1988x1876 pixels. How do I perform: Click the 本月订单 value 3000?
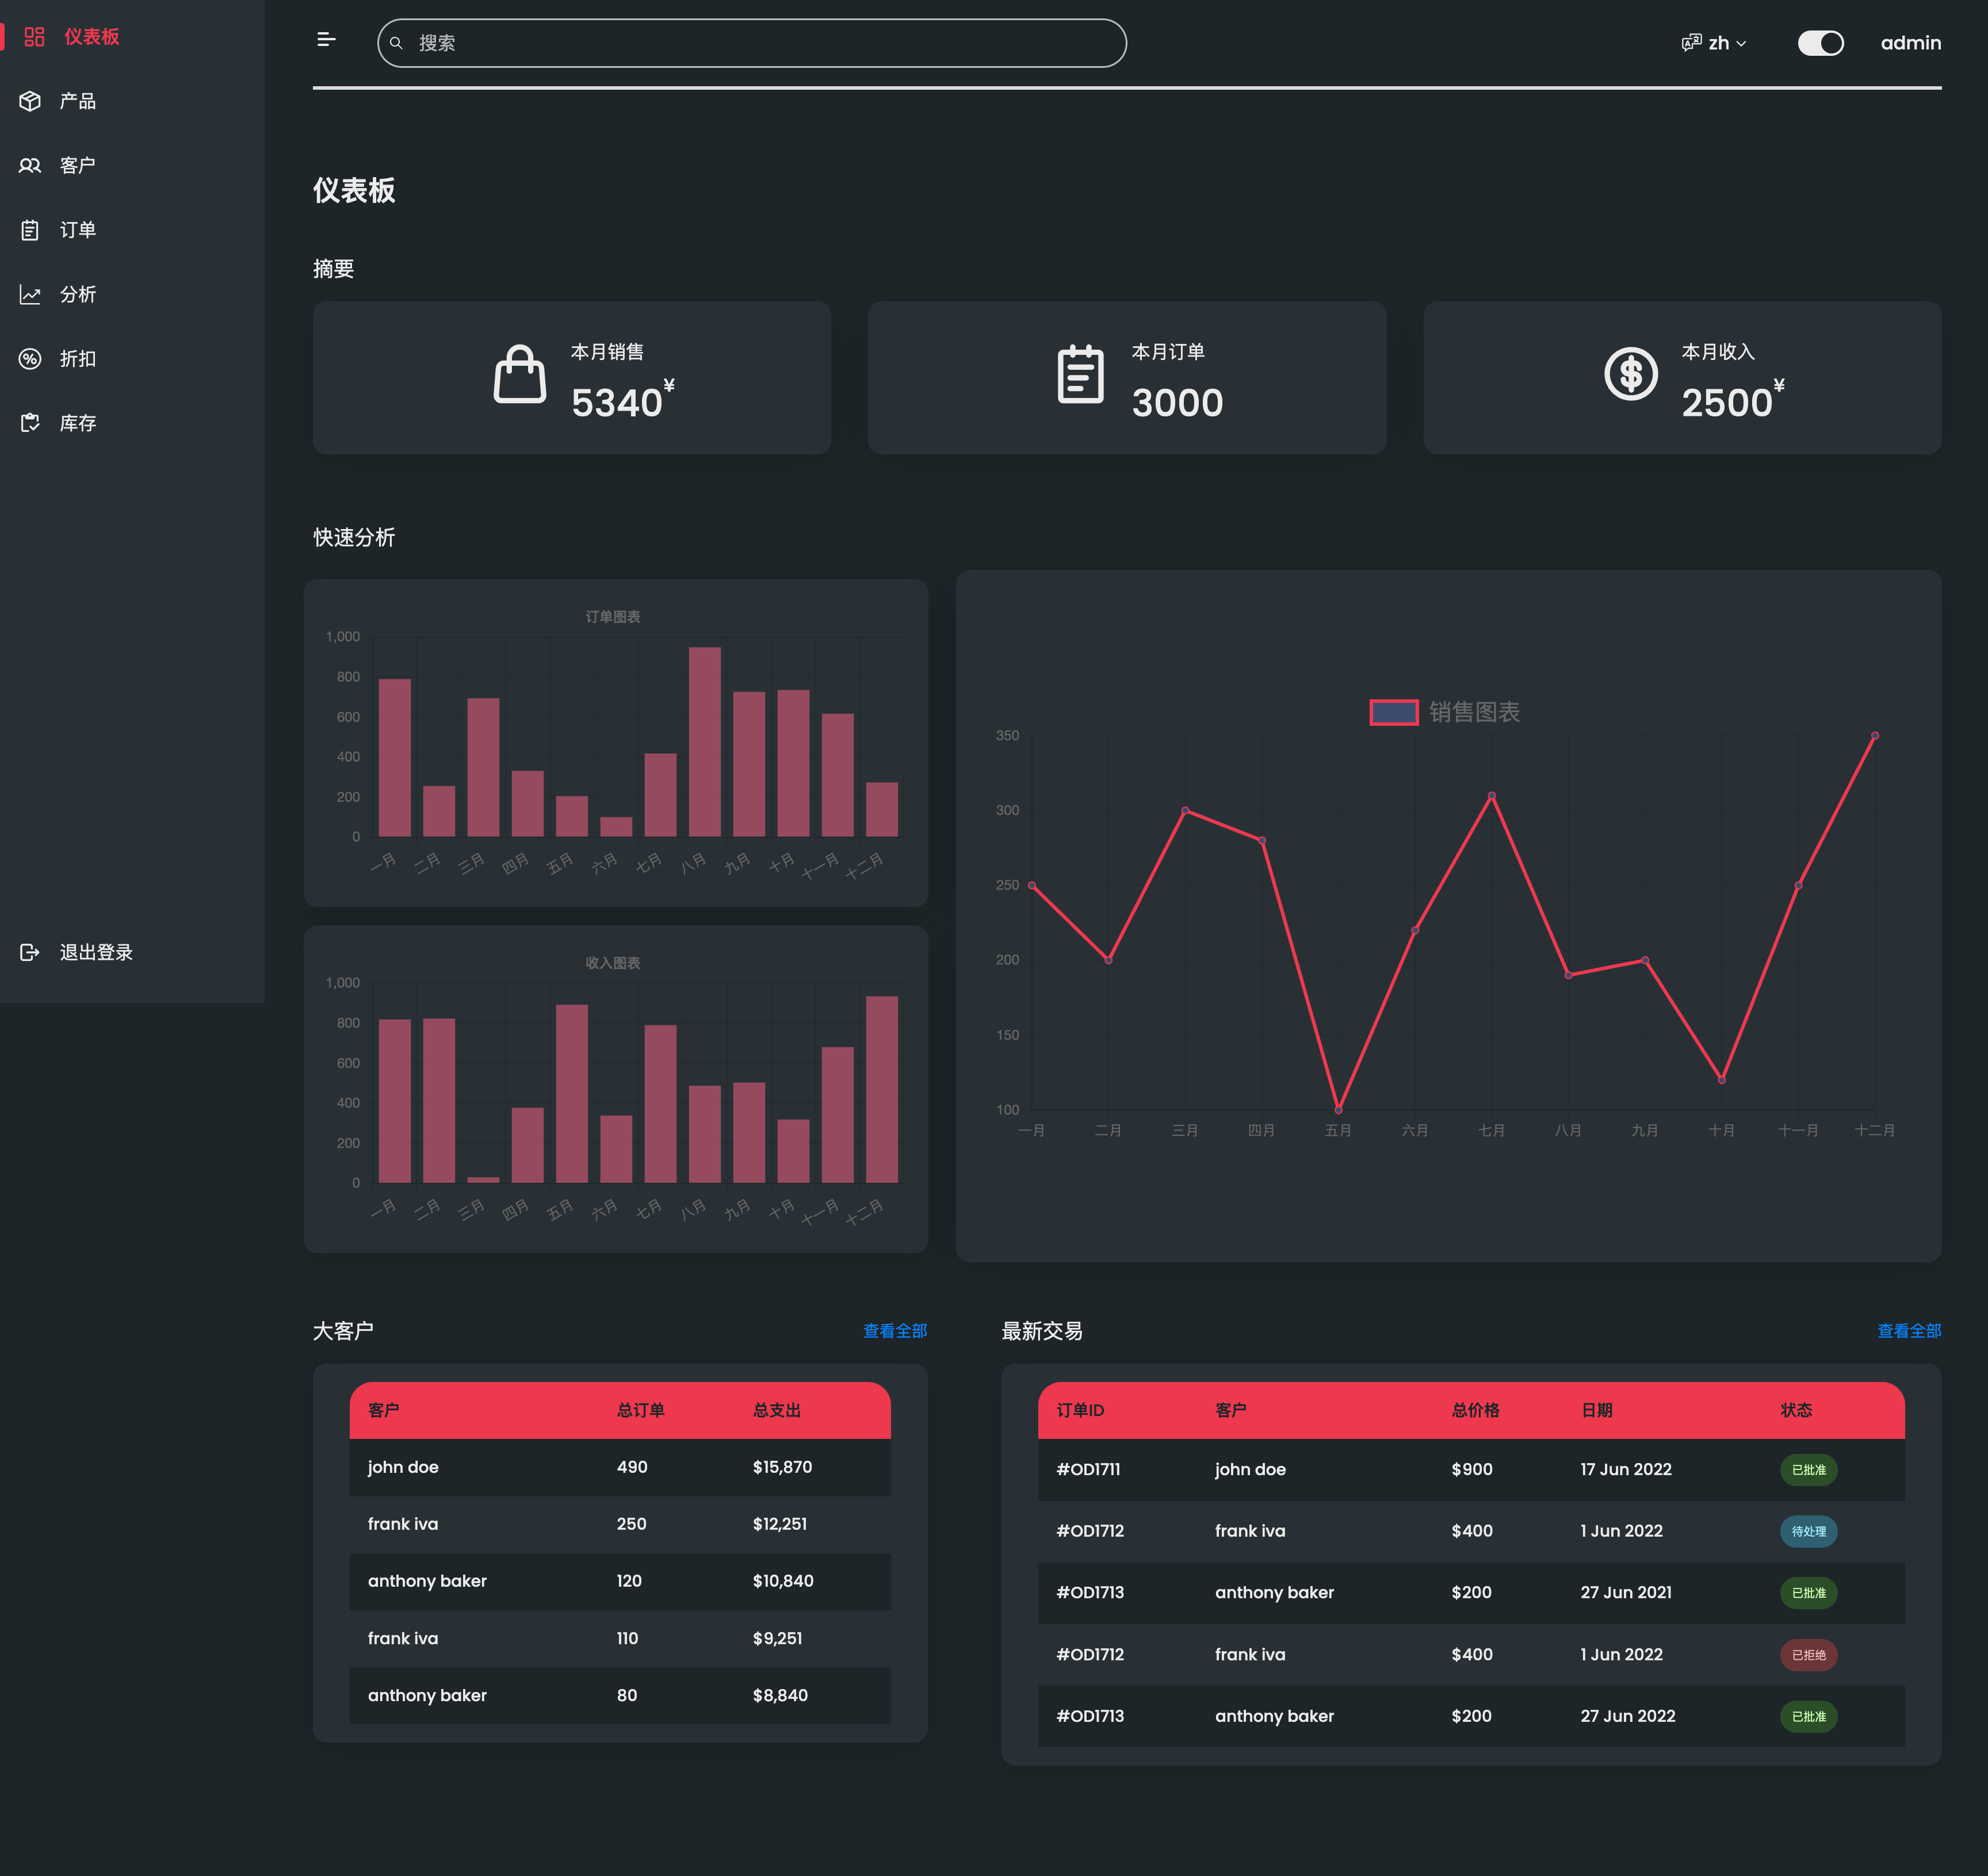click(x=1177, y=403)
